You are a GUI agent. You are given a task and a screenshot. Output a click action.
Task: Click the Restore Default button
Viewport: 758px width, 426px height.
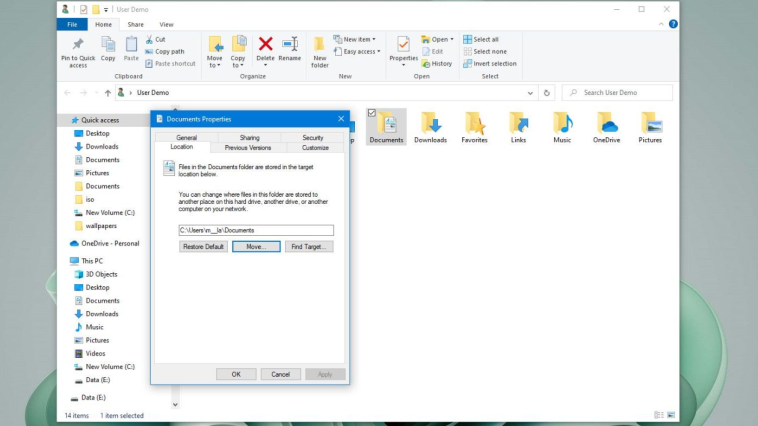click(x=203, y=247)
